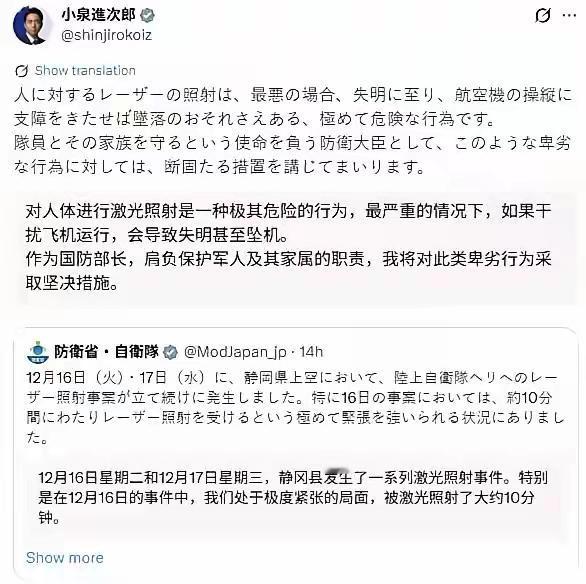Select the main Japanese post text

(293, 131)
